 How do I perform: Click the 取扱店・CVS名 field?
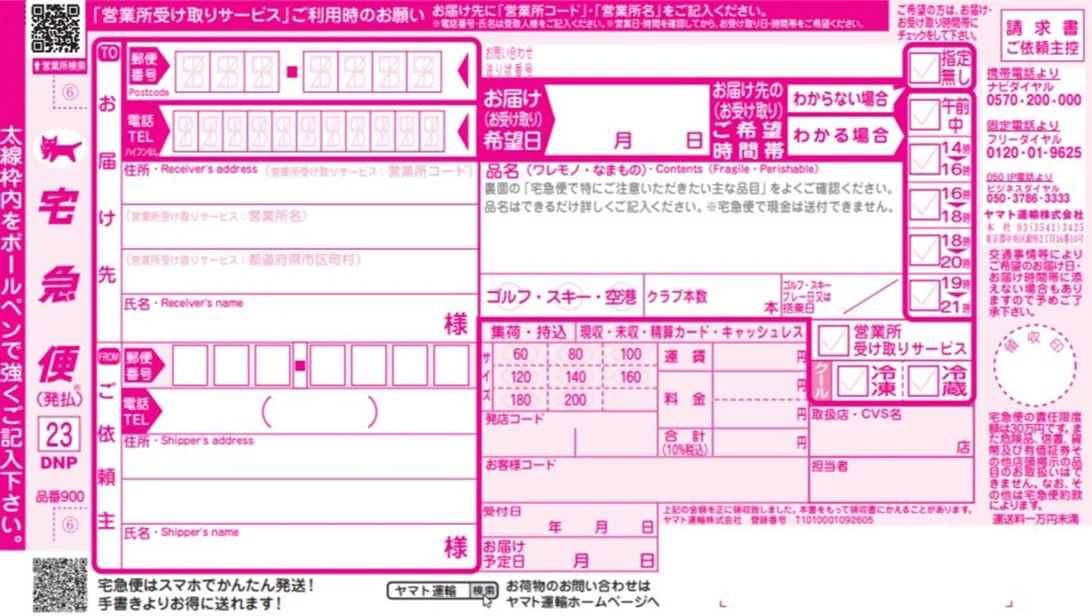[891, 432]
